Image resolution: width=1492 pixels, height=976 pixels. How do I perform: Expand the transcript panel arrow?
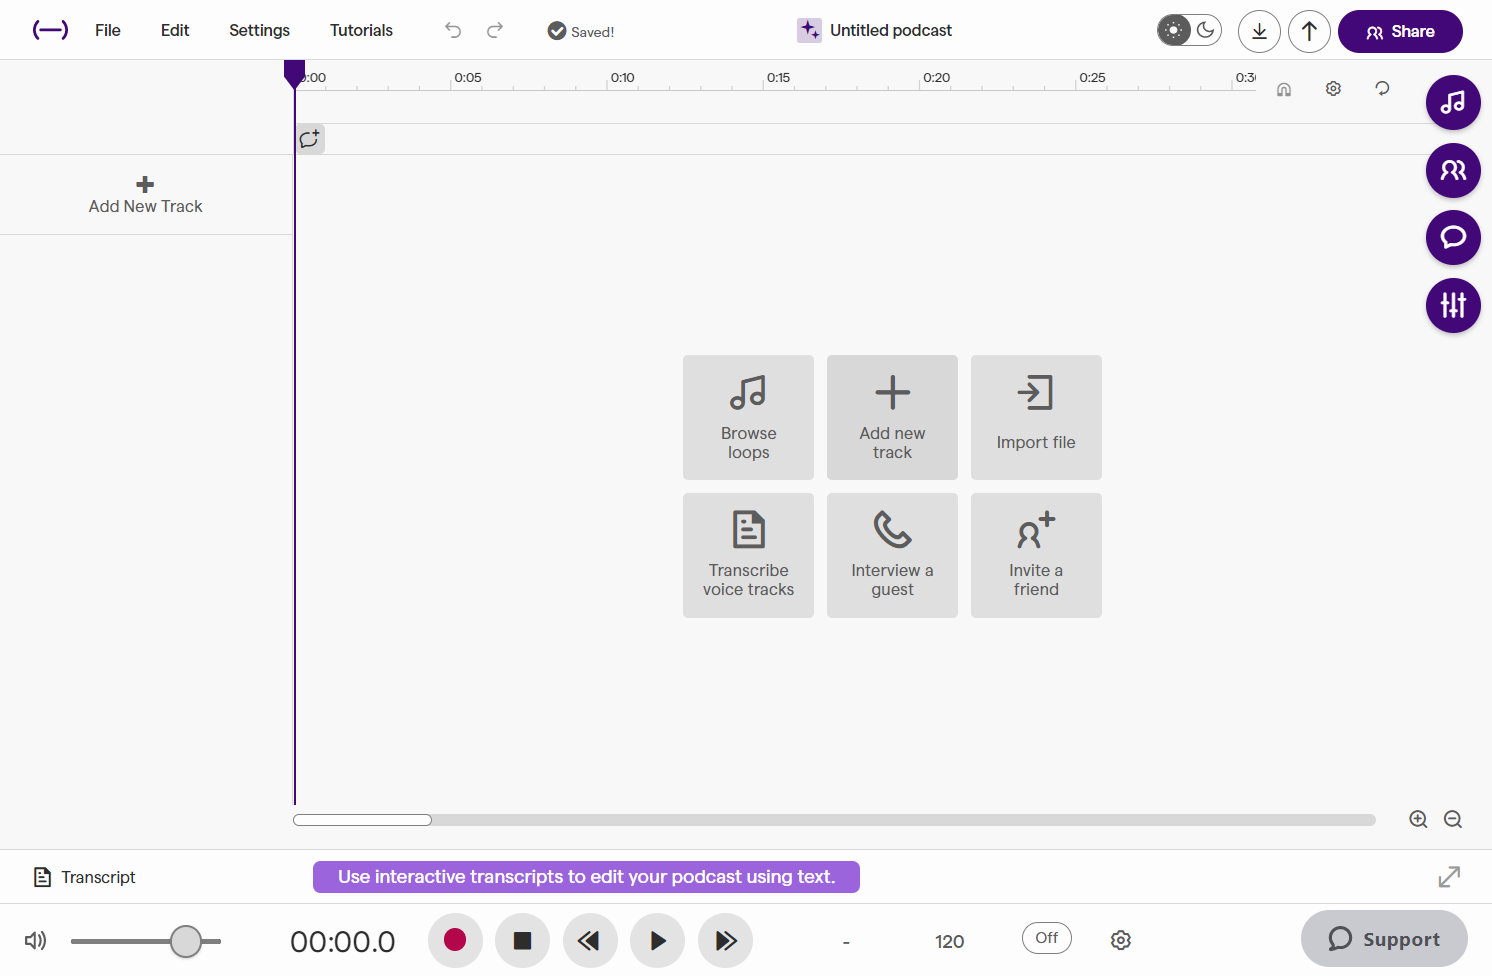[1449, 877]
